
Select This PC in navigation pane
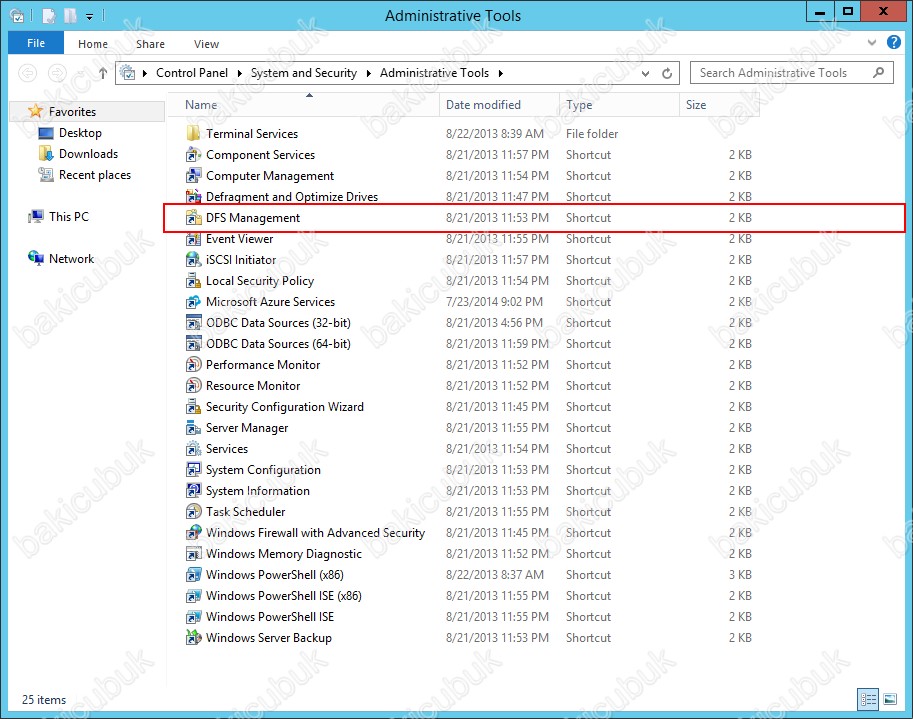(69, 217)
